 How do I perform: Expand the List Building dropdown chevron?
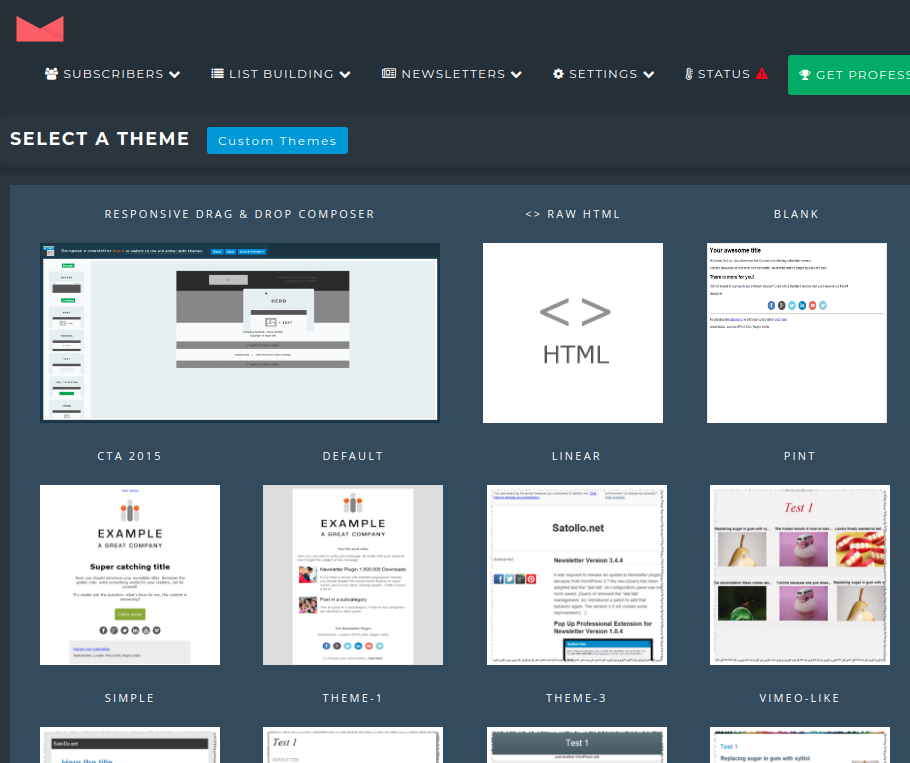point(345,74)
